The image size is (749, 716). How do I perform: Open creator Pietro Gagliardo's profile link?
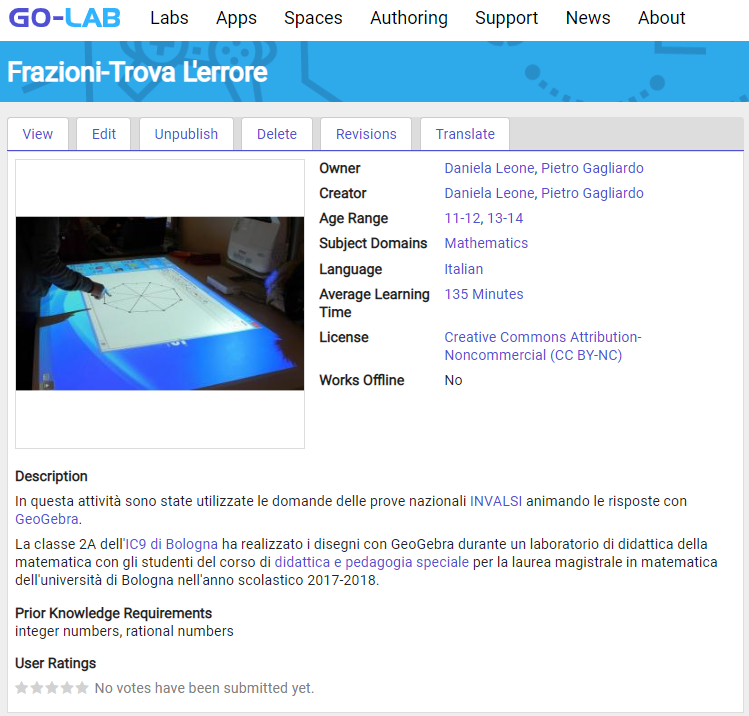(592, 193)
